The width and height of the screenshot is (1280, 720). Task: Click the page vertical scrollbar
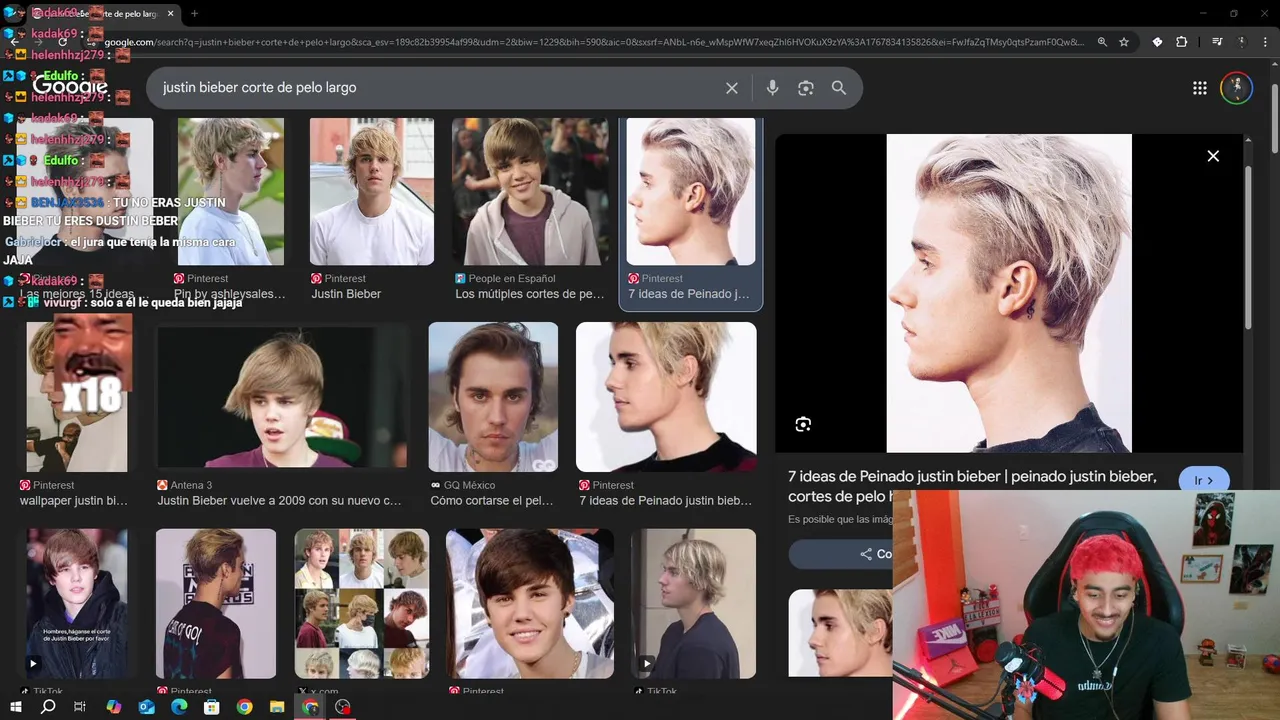(1274, 120)
